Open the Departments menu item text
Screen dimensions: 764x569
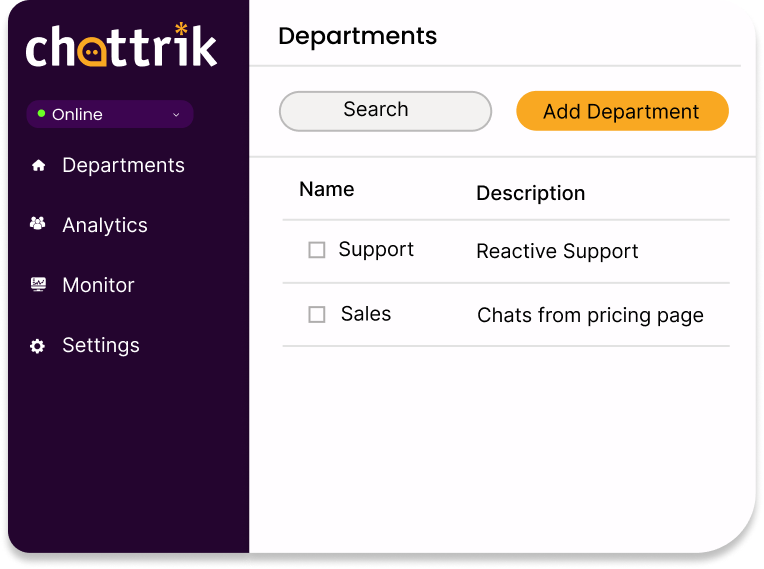tap(123, 165)
